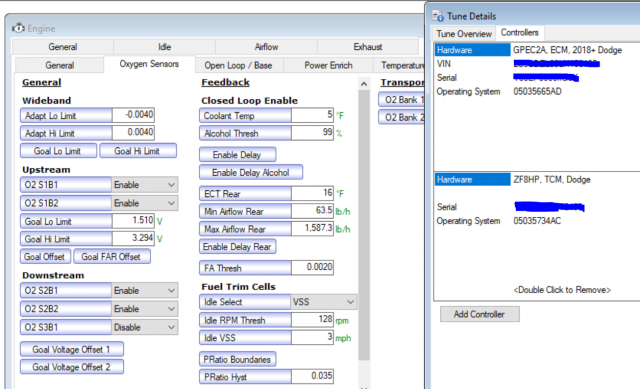Expand the O2 S1B2 dropdown
The width and height of the screenshot is (640, 389).
click(144, 203)
